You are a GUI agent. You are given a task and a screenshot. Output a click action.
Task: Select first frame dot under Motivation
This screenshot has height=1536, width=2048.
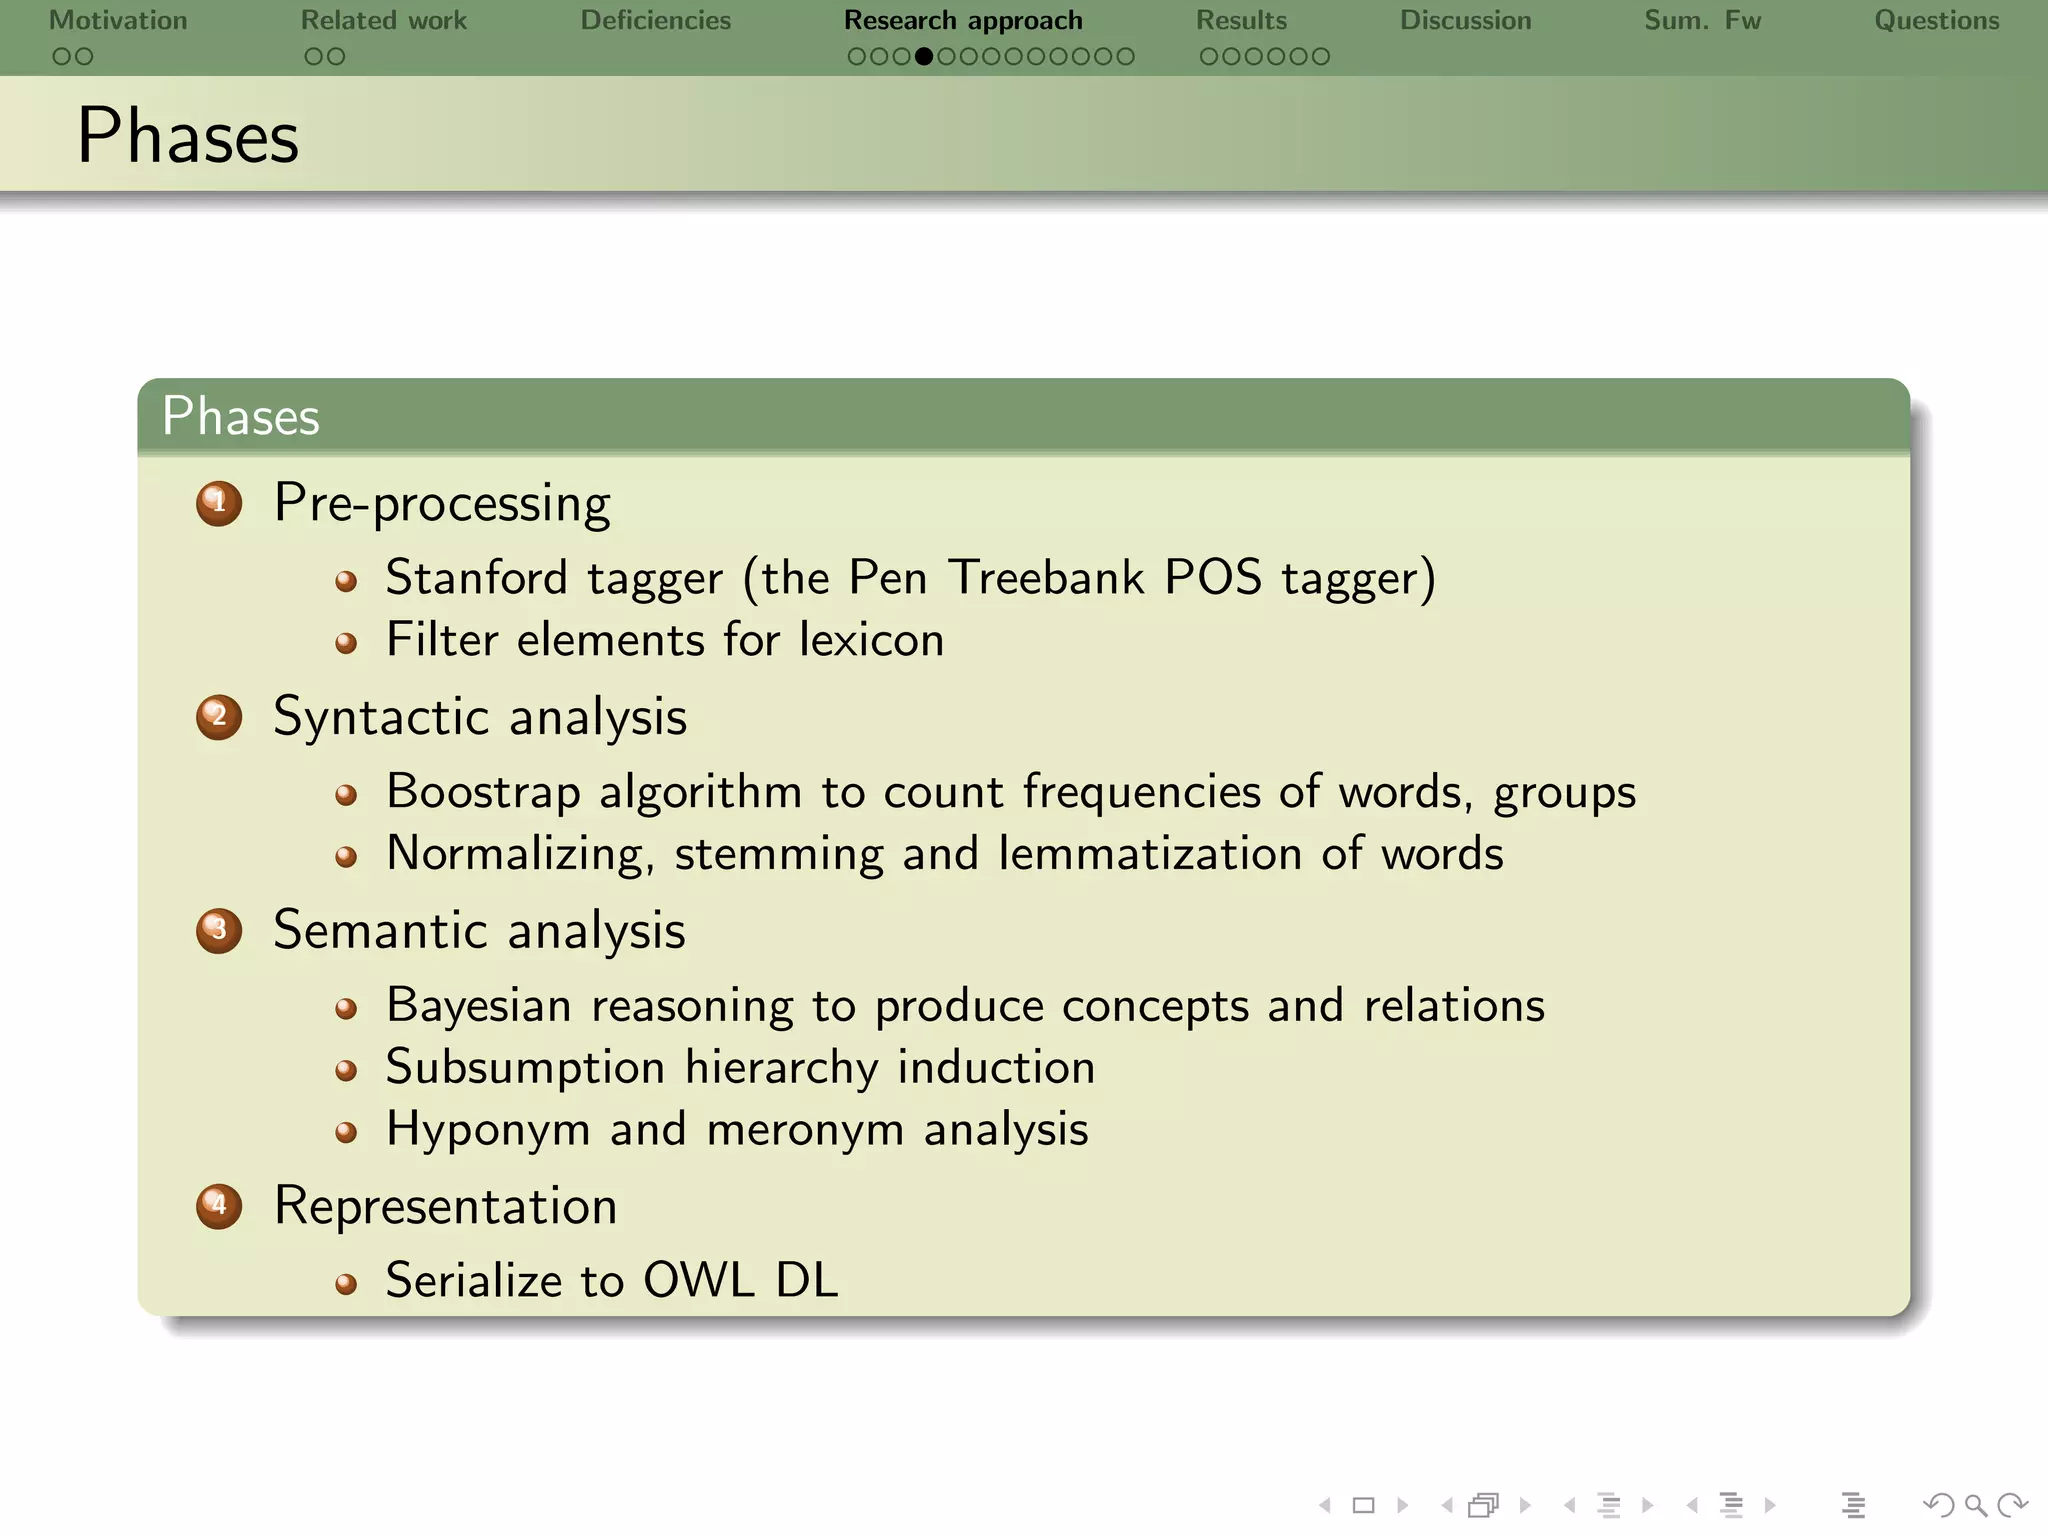point(62,57)
